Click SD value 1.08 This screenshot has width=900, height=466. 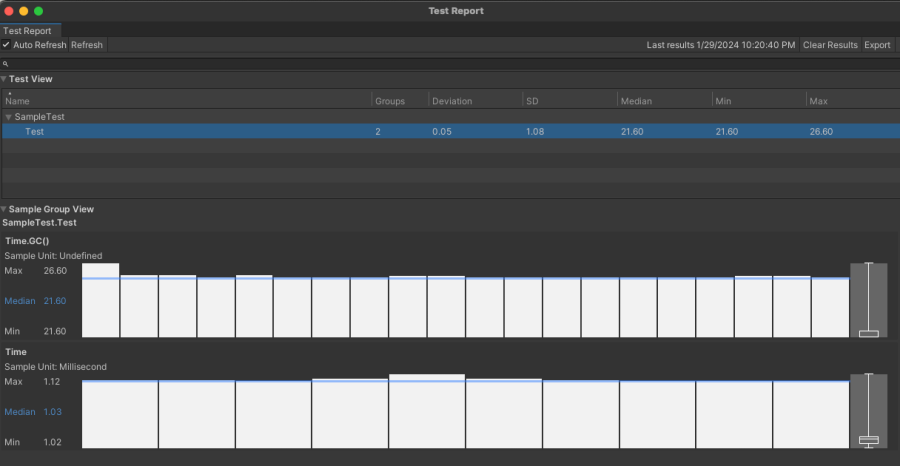point(534,131)
